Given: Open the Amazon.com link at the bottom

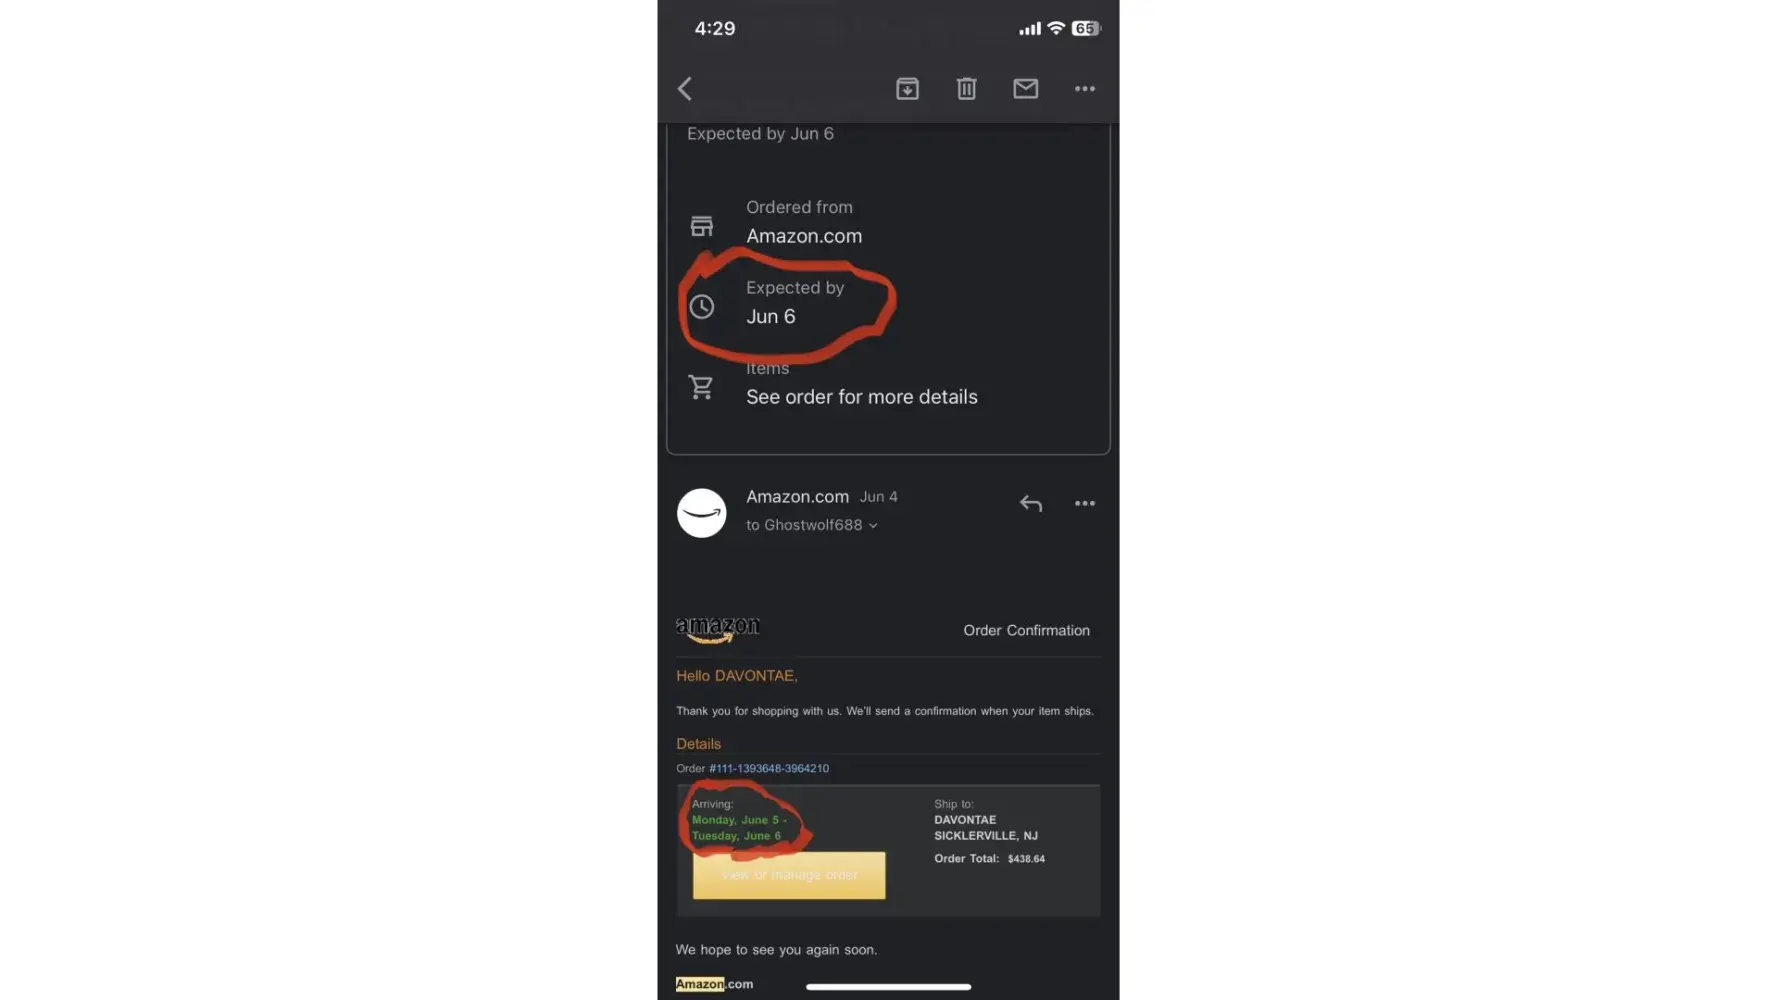Looking at the screenshot, I should [x=715, y=984].
